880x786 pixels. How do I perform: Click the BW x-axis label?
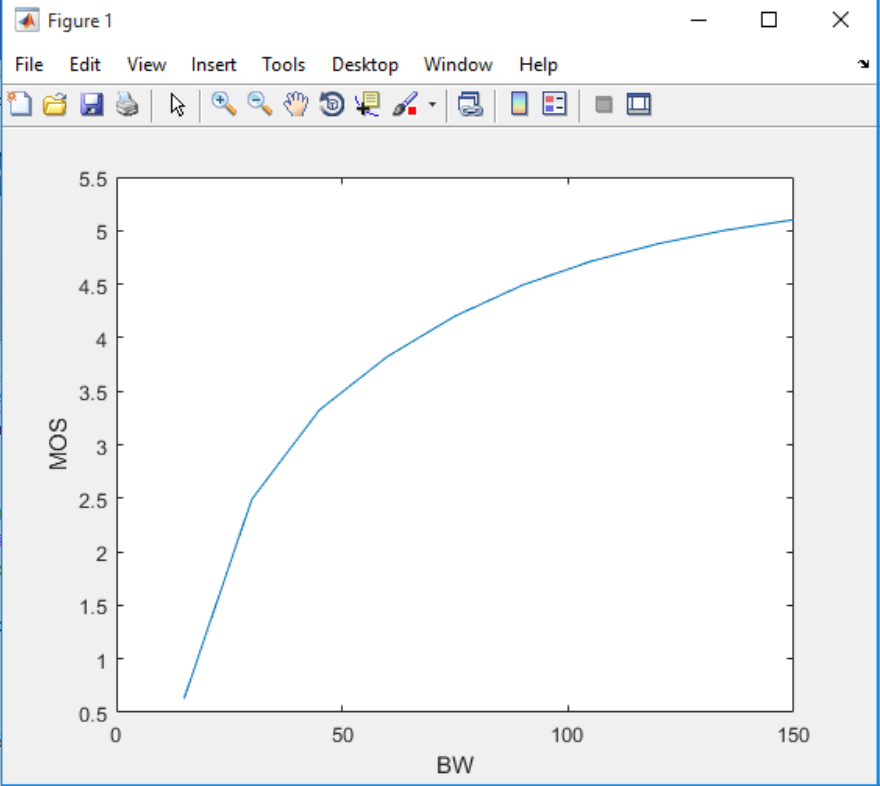click(455, 765)
